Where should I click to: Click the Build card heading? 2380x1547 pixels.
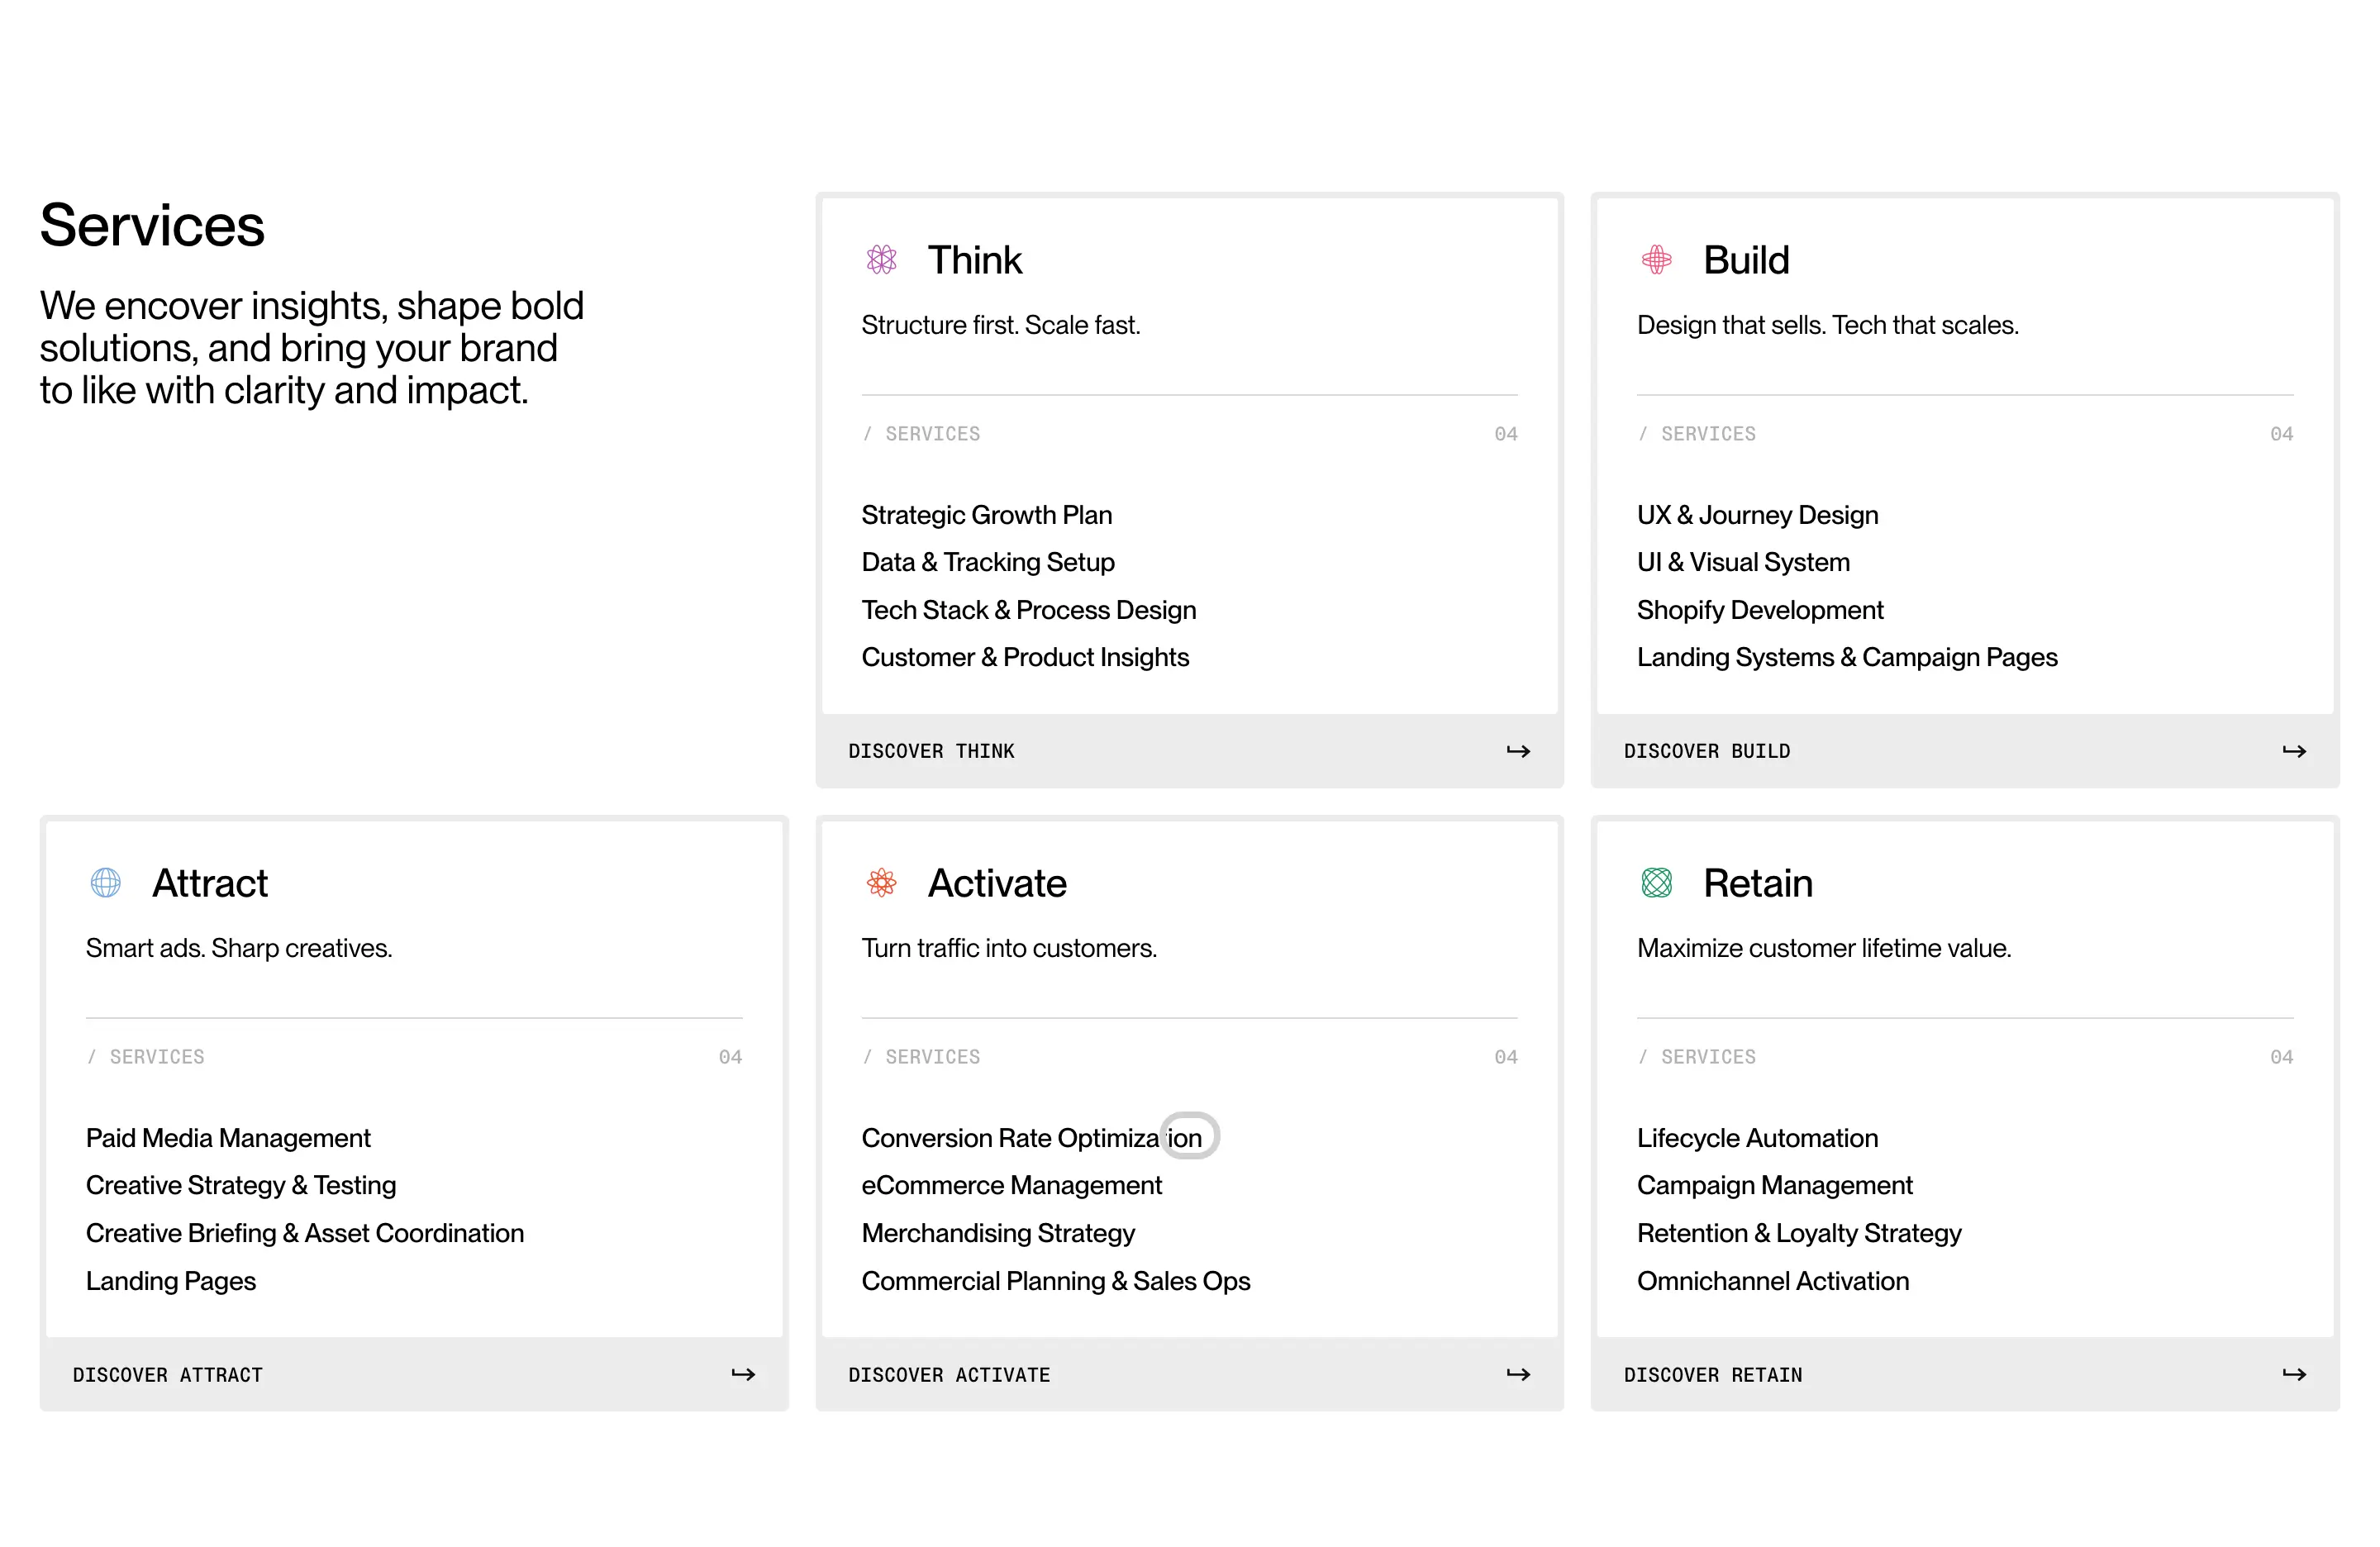coord(1746,260)
